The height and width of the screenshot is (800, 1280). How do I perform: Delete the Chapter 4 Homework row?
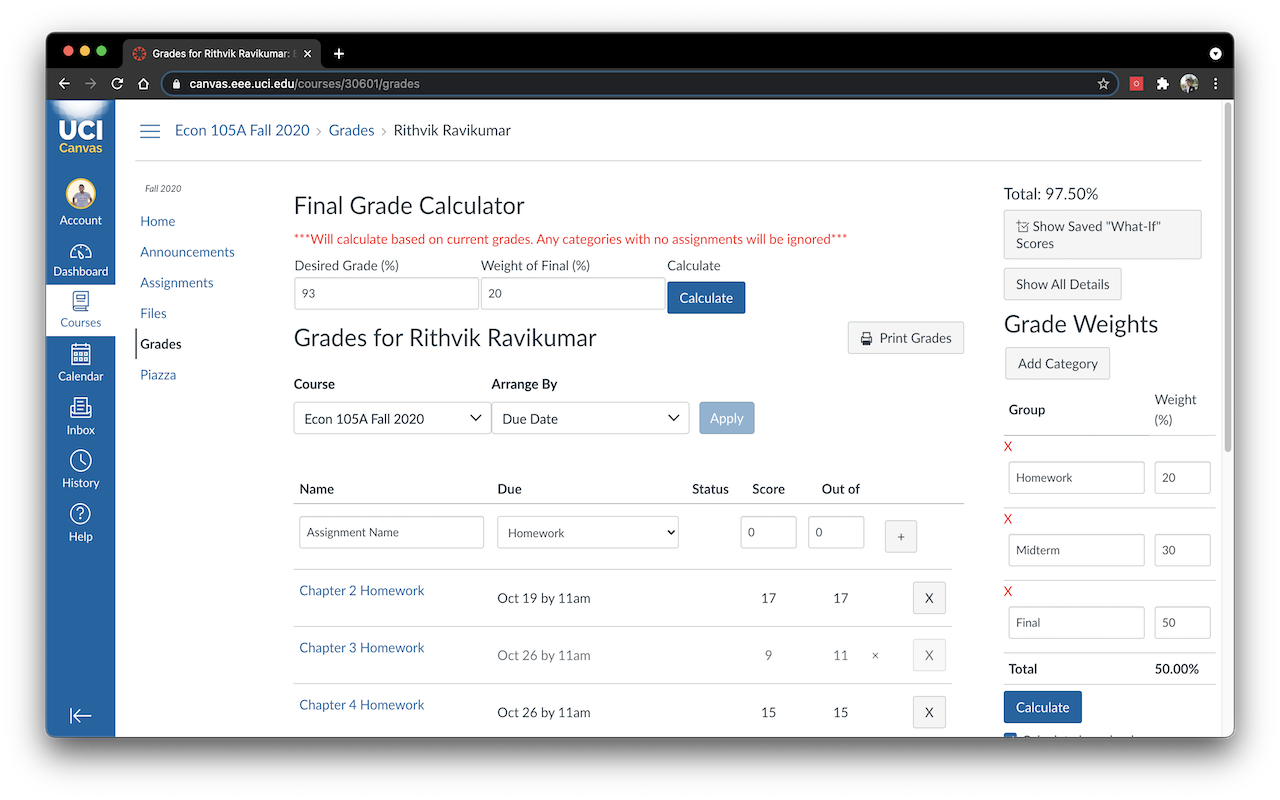[x=929, y=712]
